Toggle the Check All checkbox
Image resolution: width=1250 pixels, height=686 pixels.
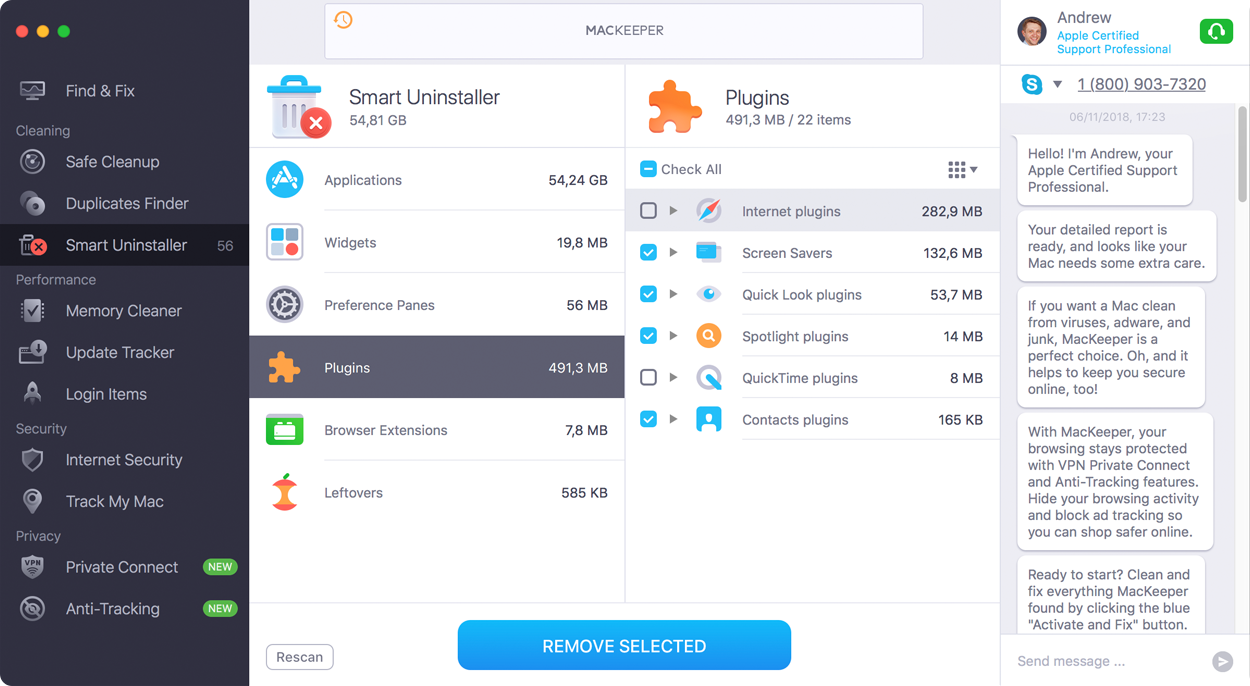(x=648, y=169)
